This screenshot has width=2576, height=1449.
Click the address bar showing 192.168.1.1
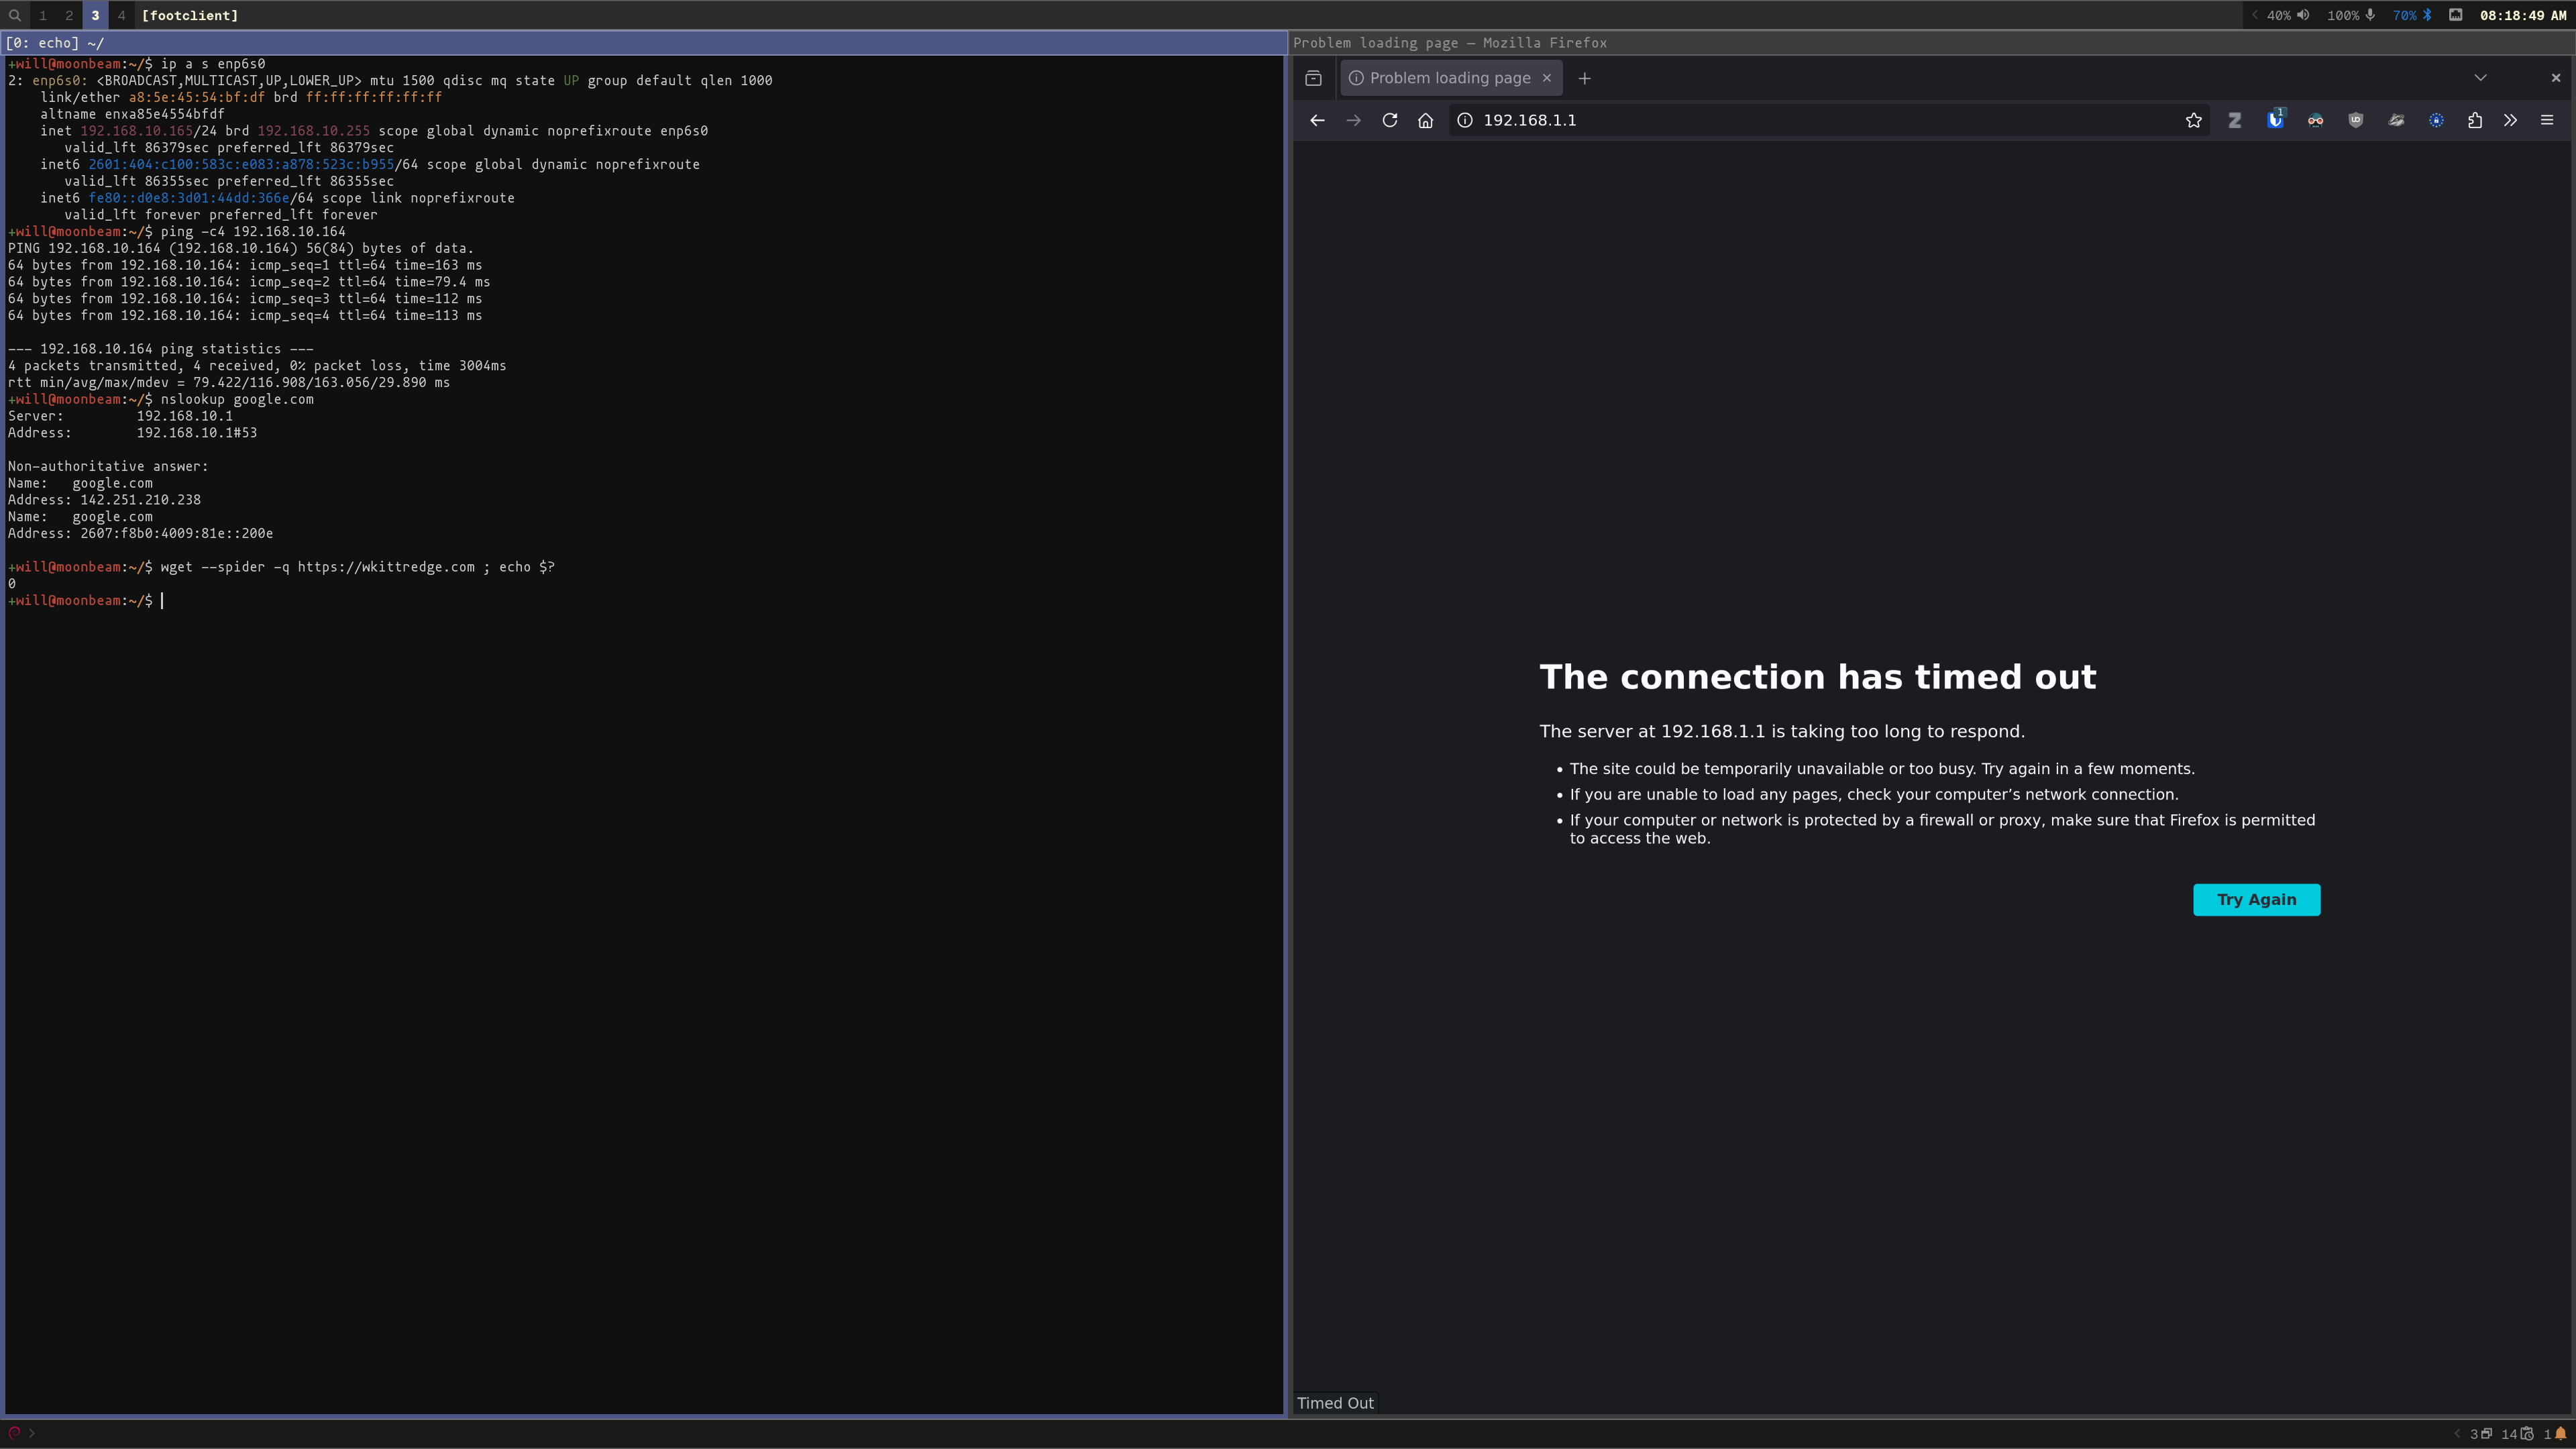coord(1800,120)
